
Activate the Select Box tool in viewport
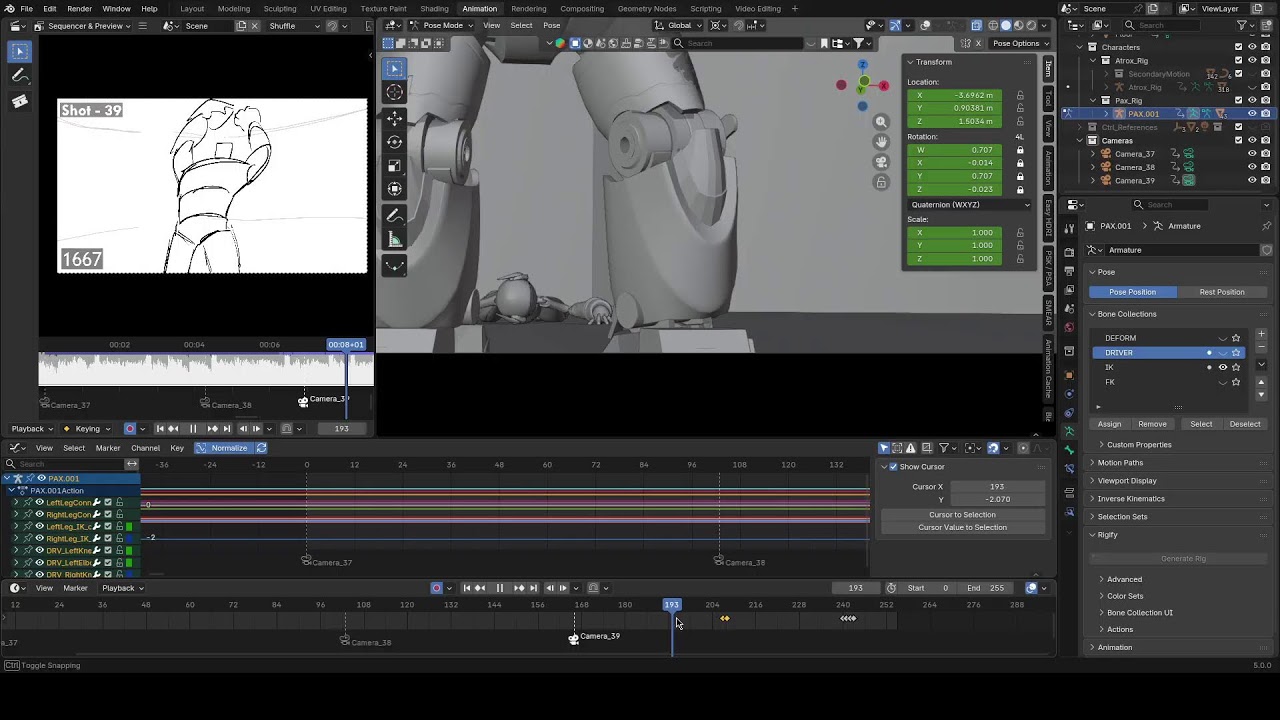(394, 68)
